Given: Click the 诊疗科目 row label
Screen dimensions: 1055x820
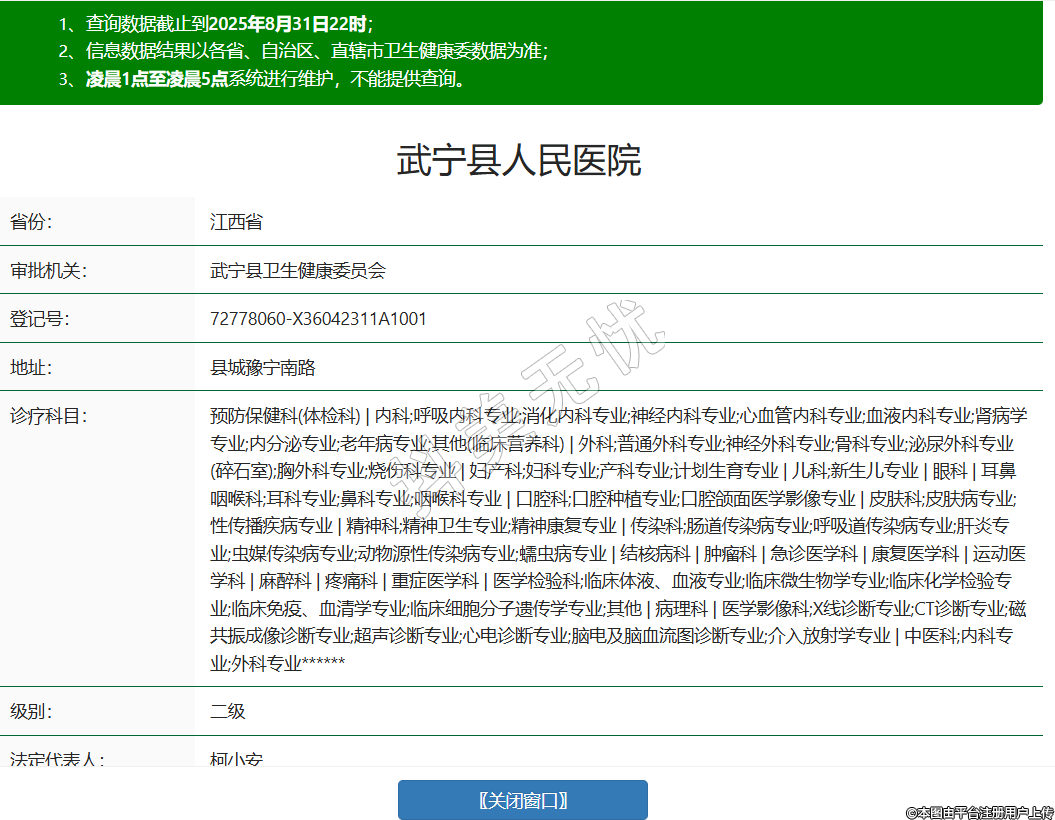Looking at the screenshot, I should [x=48, y=416].
